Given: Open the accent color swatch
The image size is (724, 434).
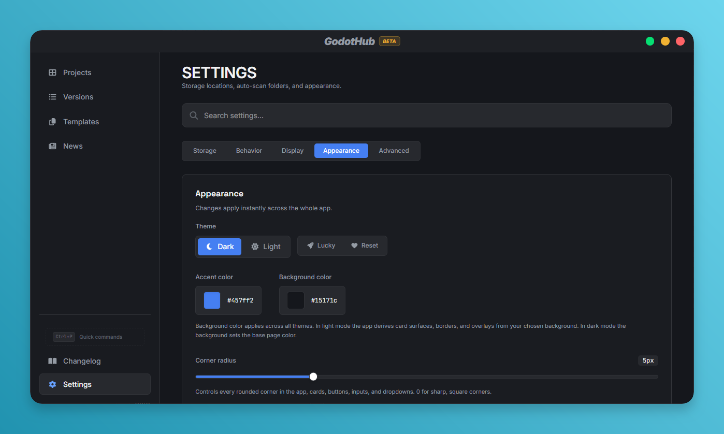Looking at the screenshot, I should [x=212, y=301].
